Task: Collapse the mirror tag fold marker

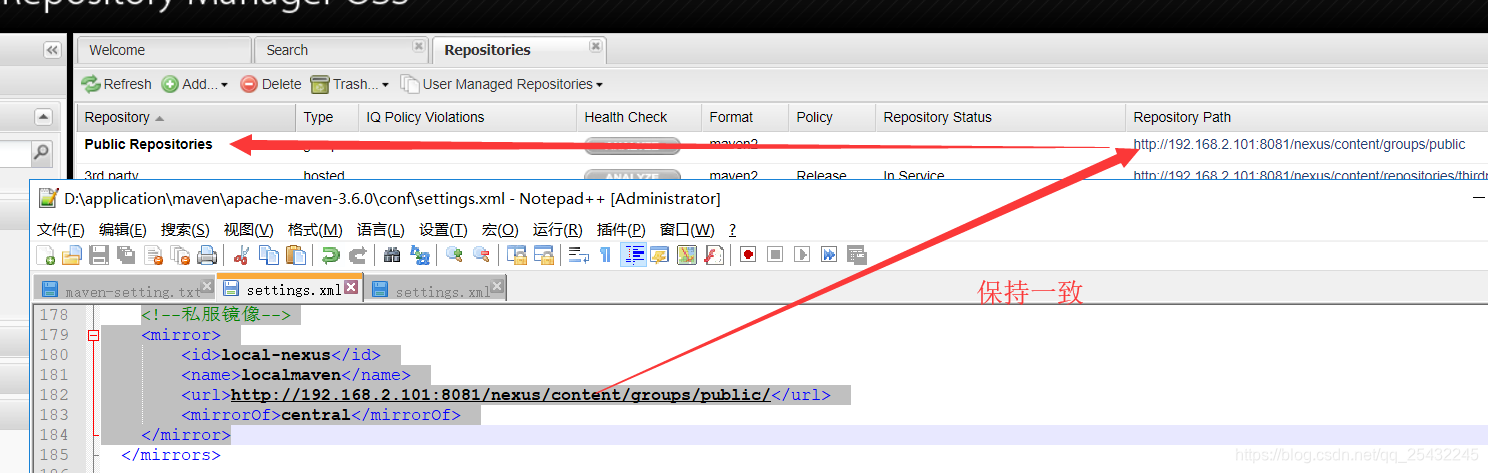Action: tap(93, 336)
